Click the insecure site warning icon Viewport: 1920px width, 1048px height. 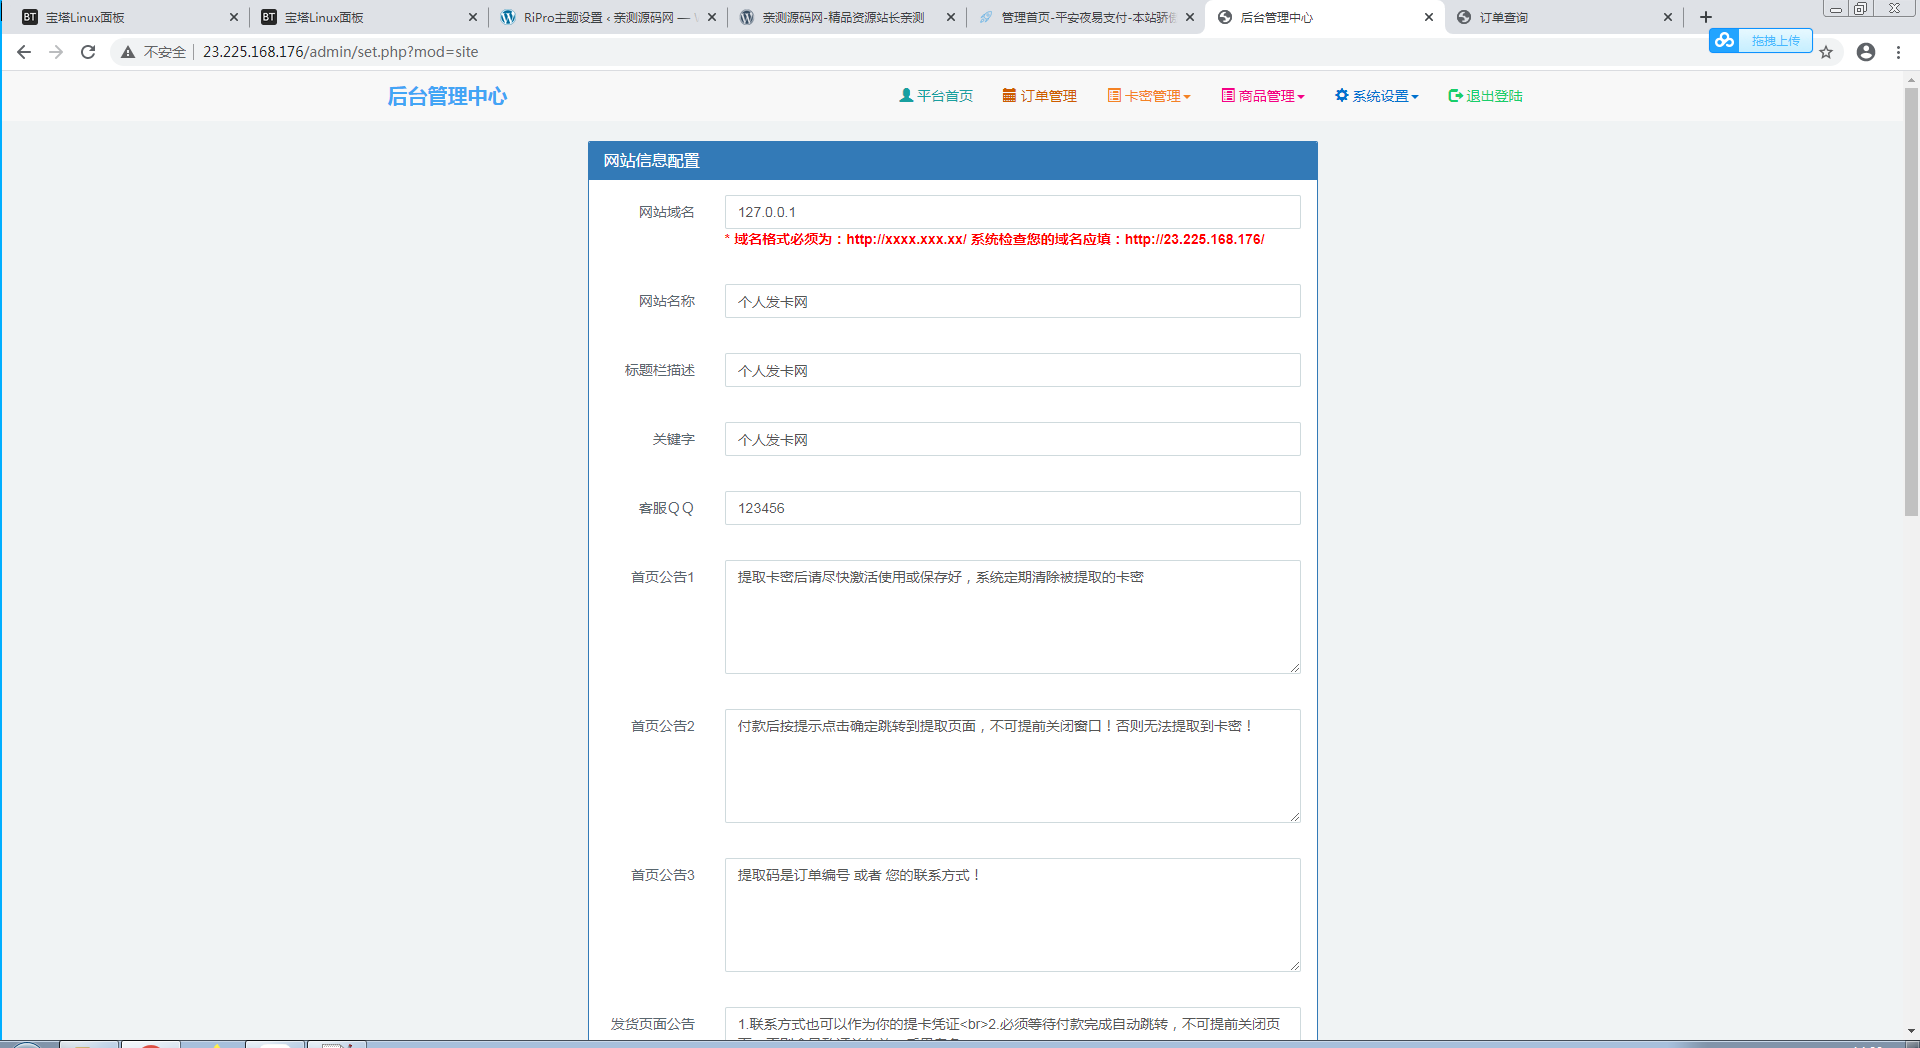[x=128, y=52]
